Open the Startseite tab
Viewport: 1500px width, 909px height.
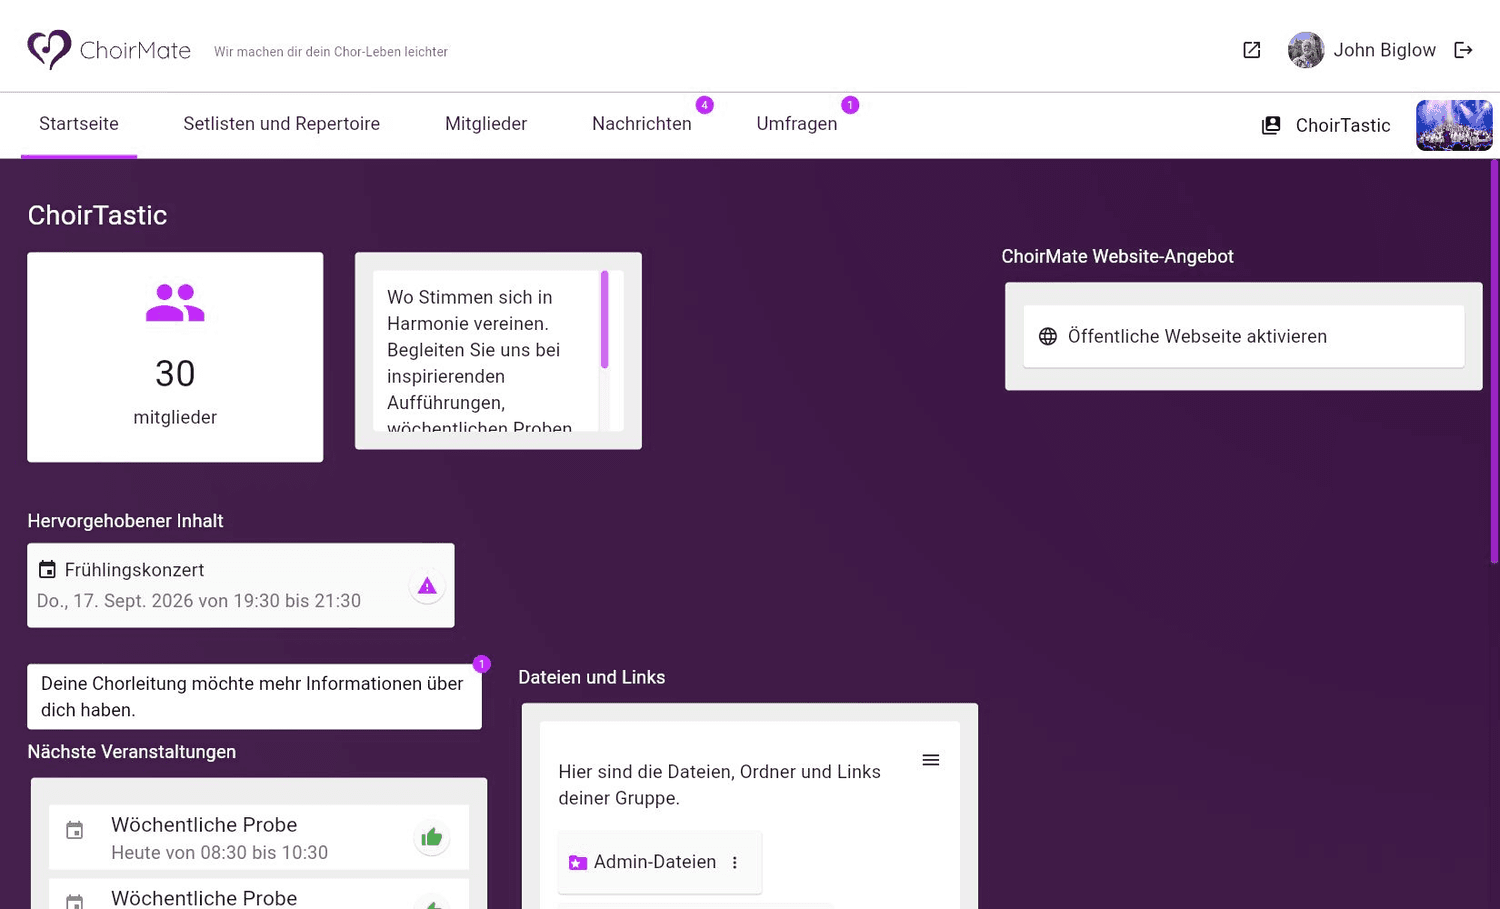[x=79, y=124]
